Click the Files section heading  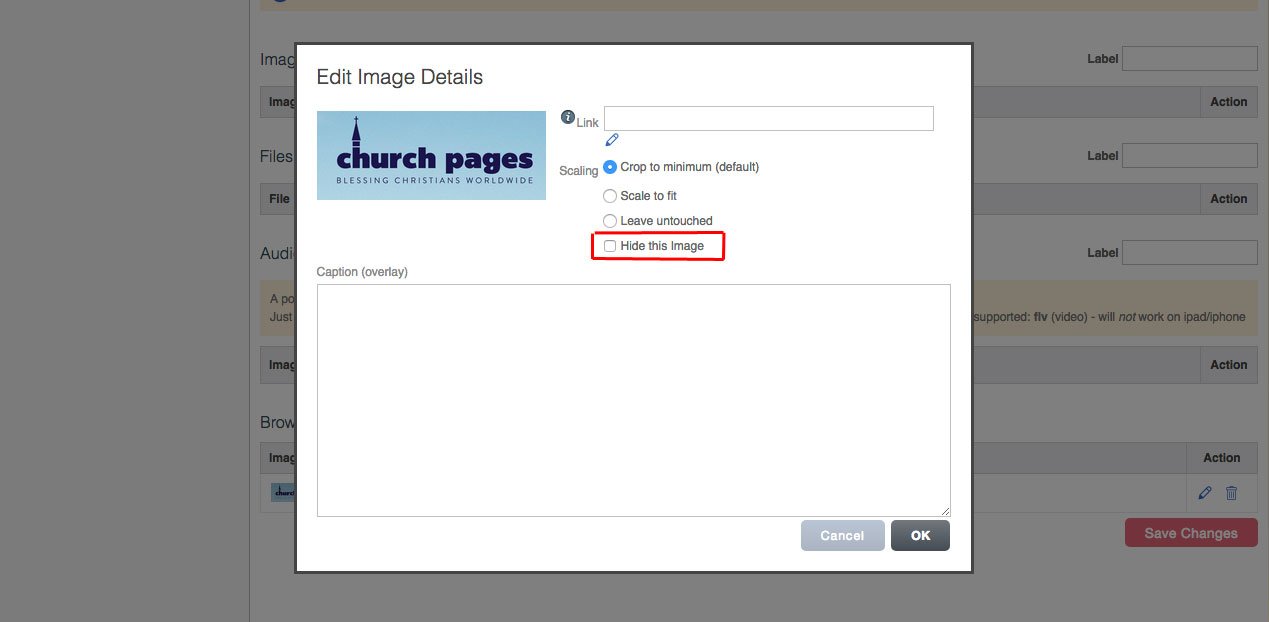click(x=276, y=156)
